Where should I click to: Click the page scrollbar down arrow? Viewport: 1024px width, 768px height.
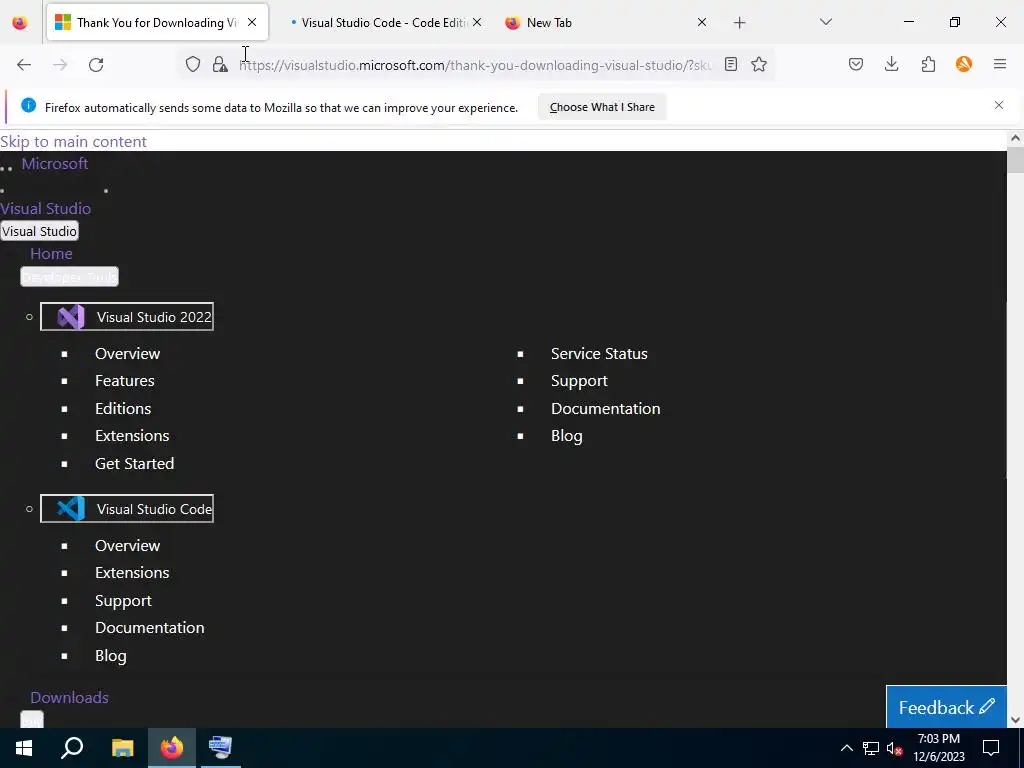[1015, 720]
